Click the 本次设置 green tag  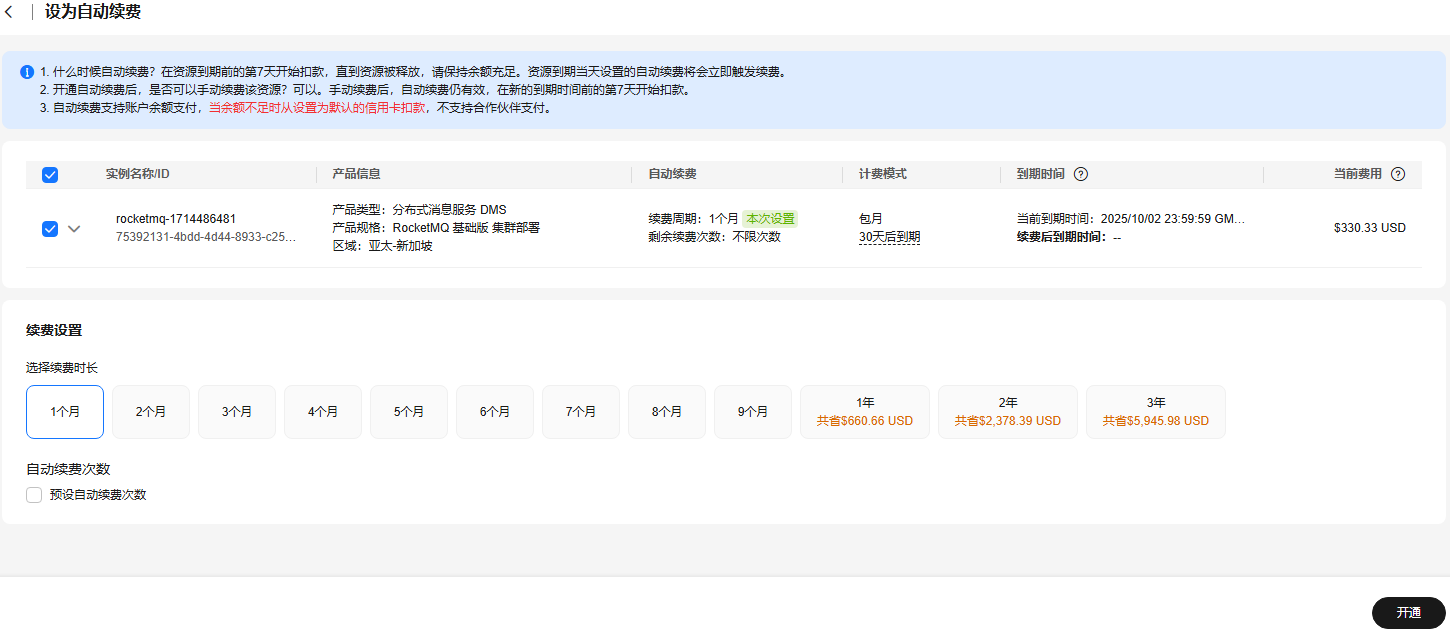pyautogui.click(x=770, y=219)
